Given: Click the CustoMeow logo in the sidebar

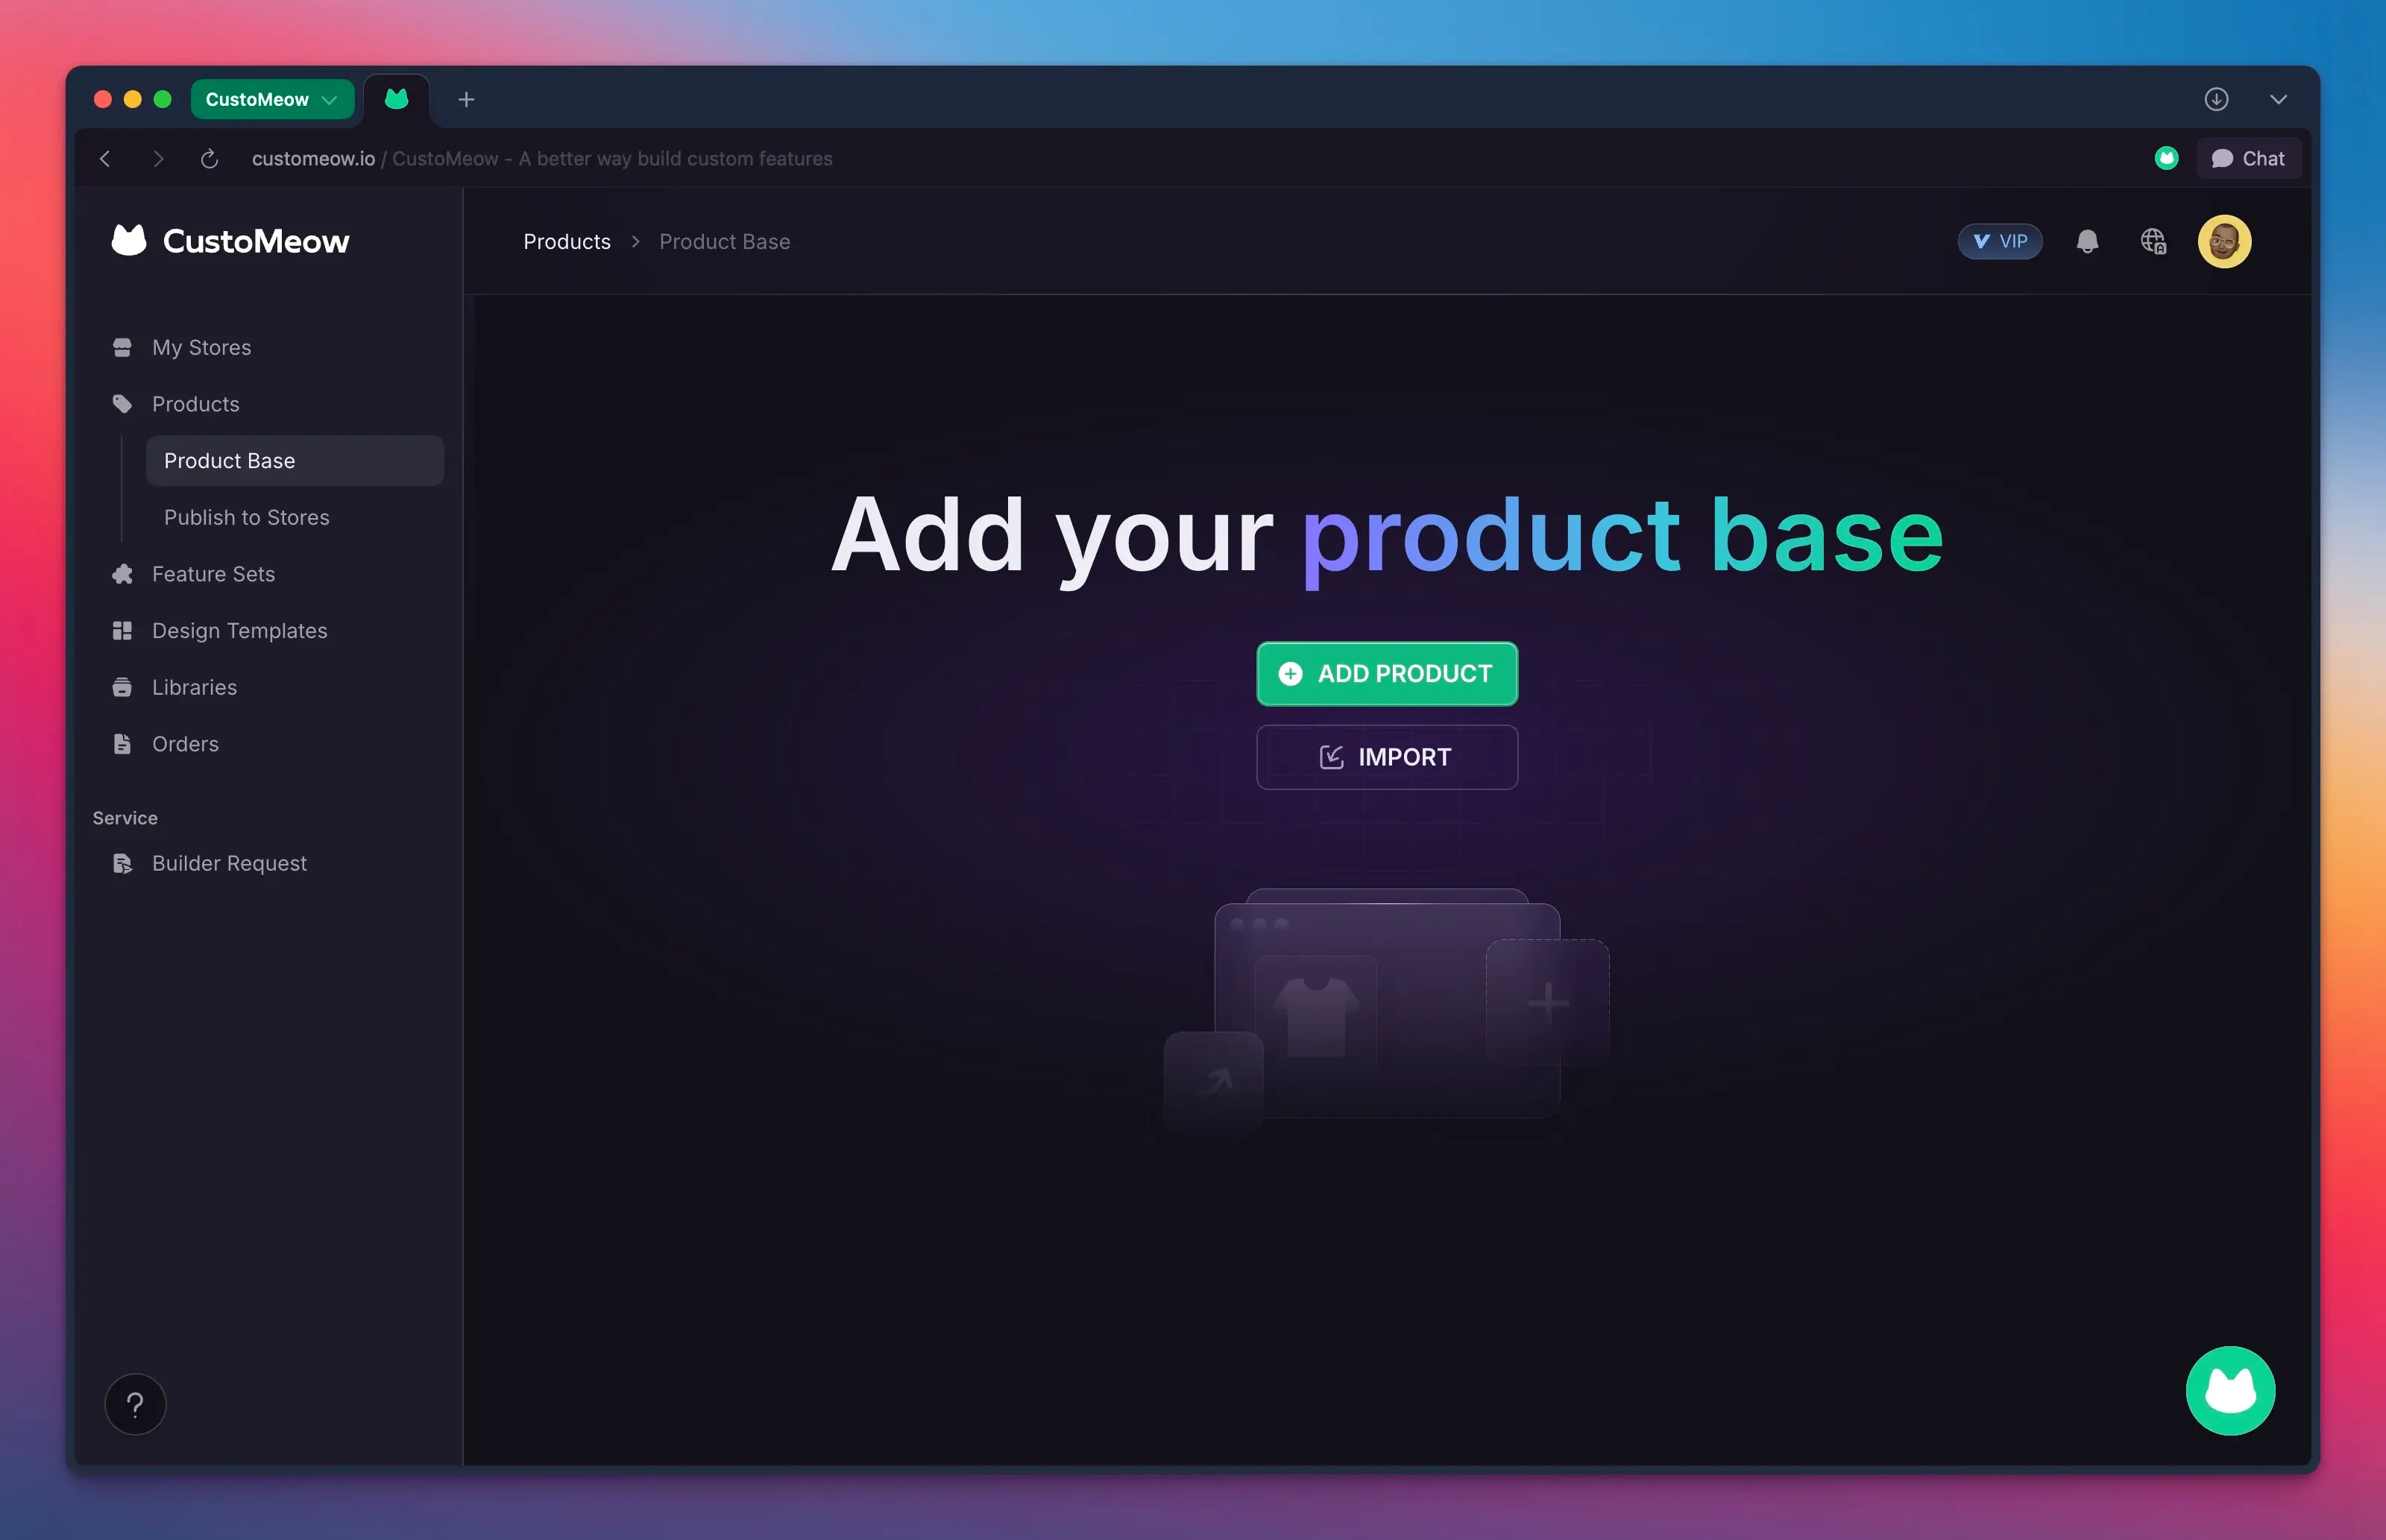Looking at the screenshot, I should coord(230,241).
